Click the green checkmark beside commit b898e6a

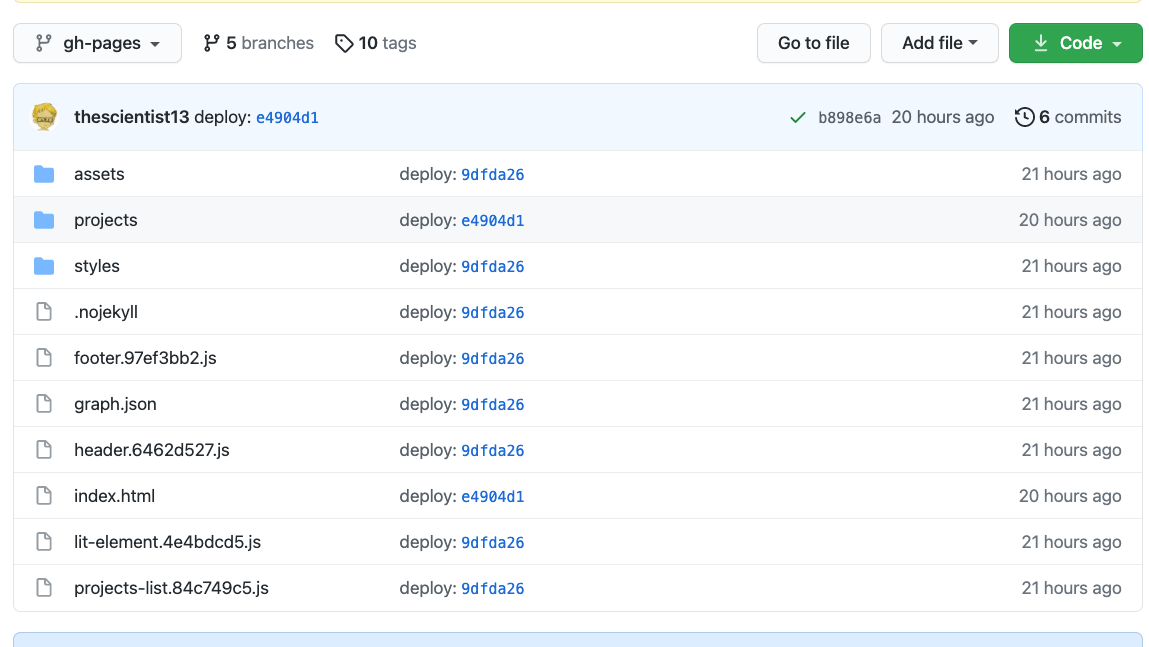(797, 117)
